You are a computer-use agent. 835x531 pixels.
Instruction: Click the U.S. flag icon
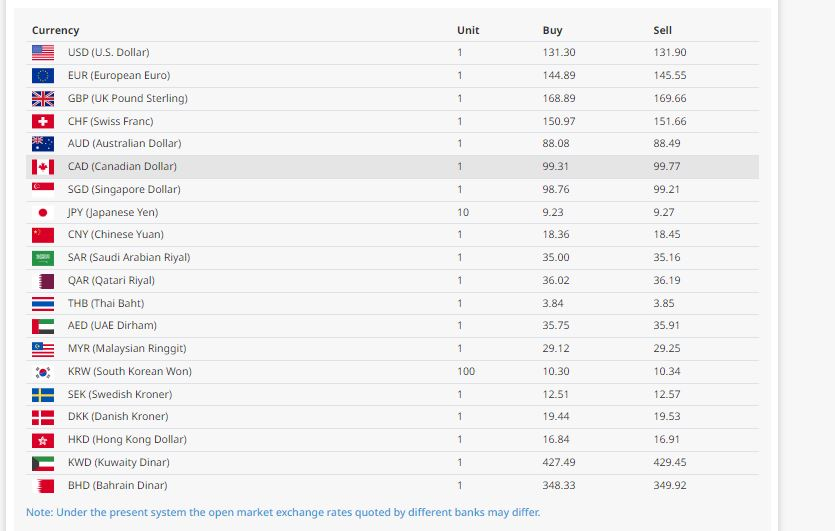pos(42,52)
